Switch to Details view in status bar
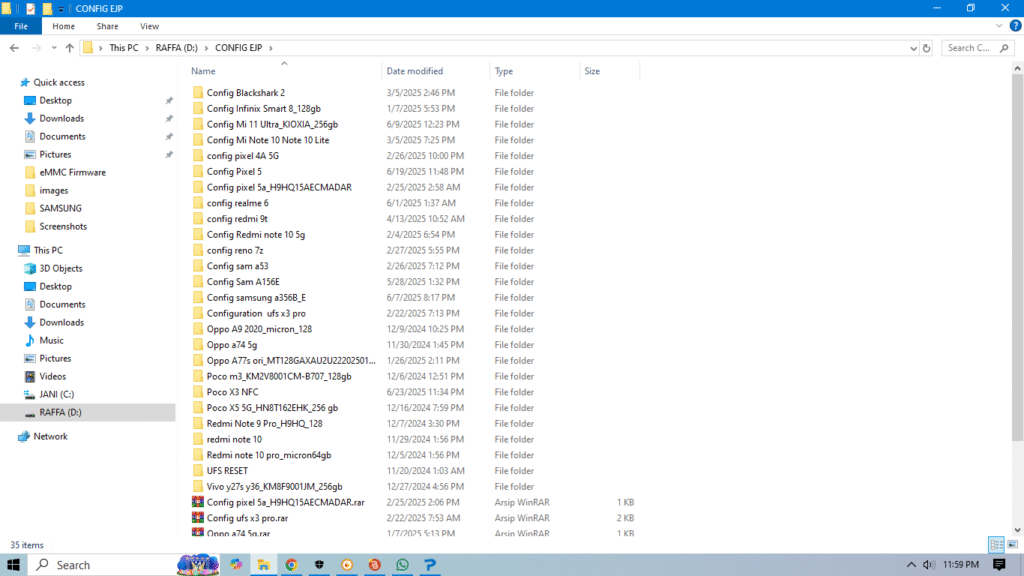 (x=997, y=545)
